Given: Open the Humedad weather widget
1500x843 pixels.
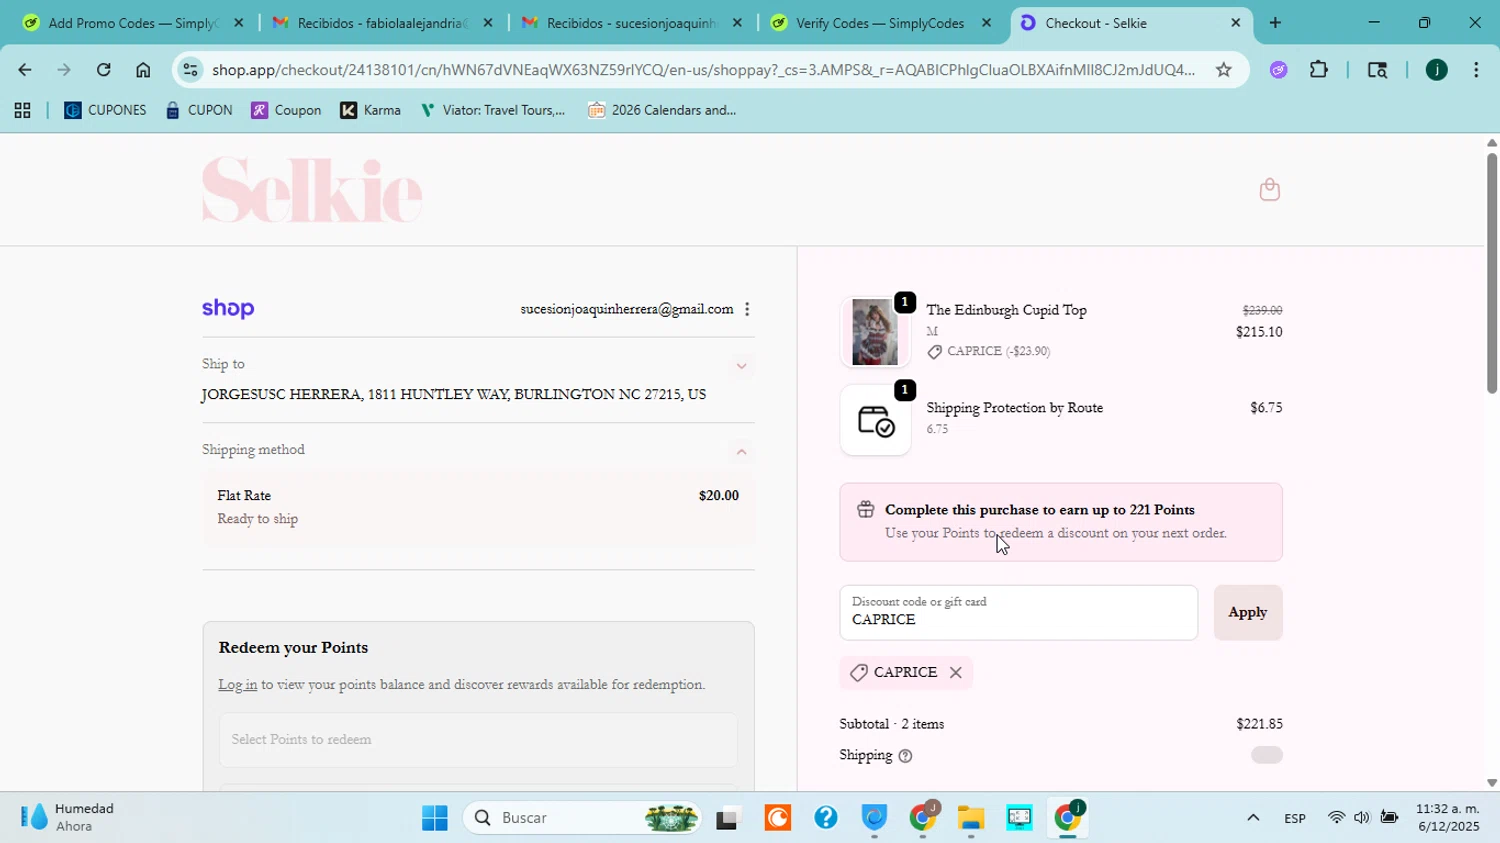Looking at the screenshot, I should click(68, 818).
